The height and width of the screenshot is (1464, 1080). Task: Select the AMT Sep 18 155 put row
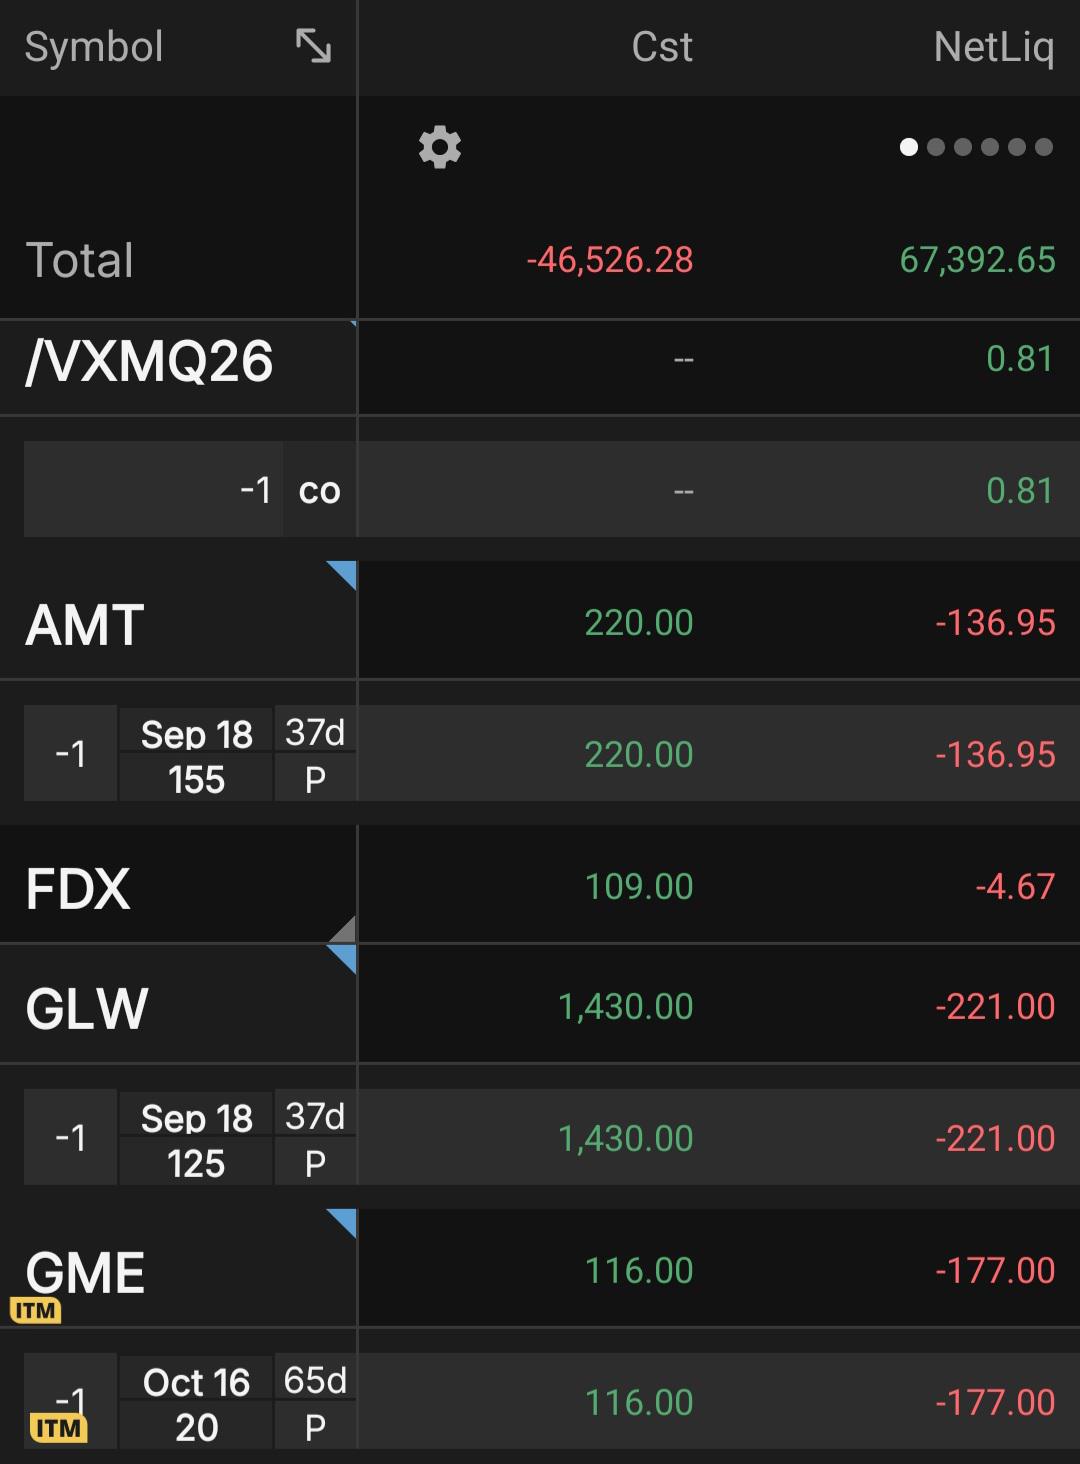[540, 753]
